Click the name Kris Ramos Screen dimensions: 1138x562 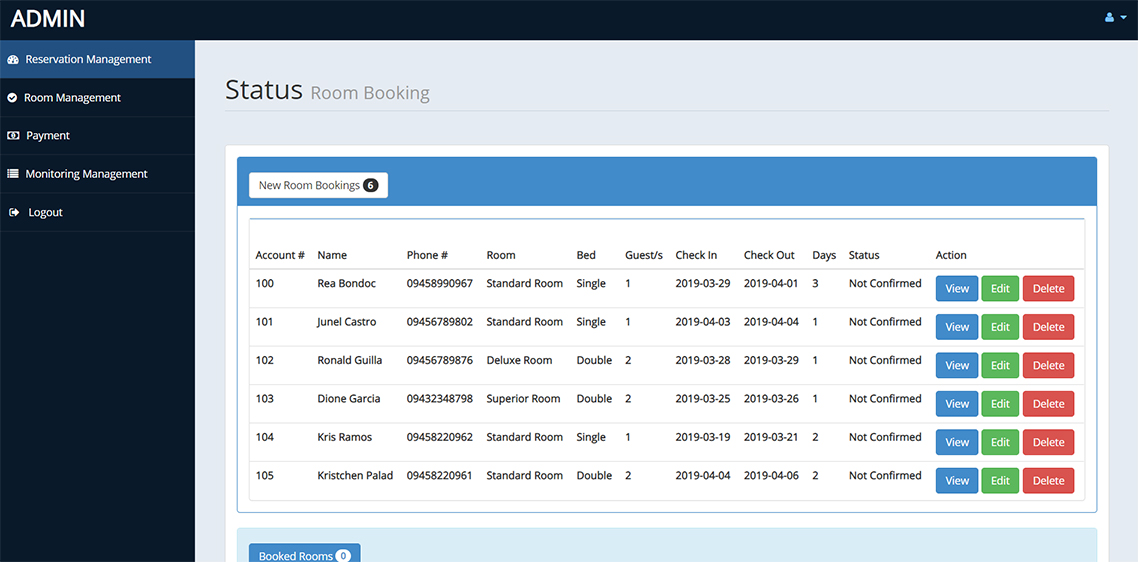[x=345, y=437]
